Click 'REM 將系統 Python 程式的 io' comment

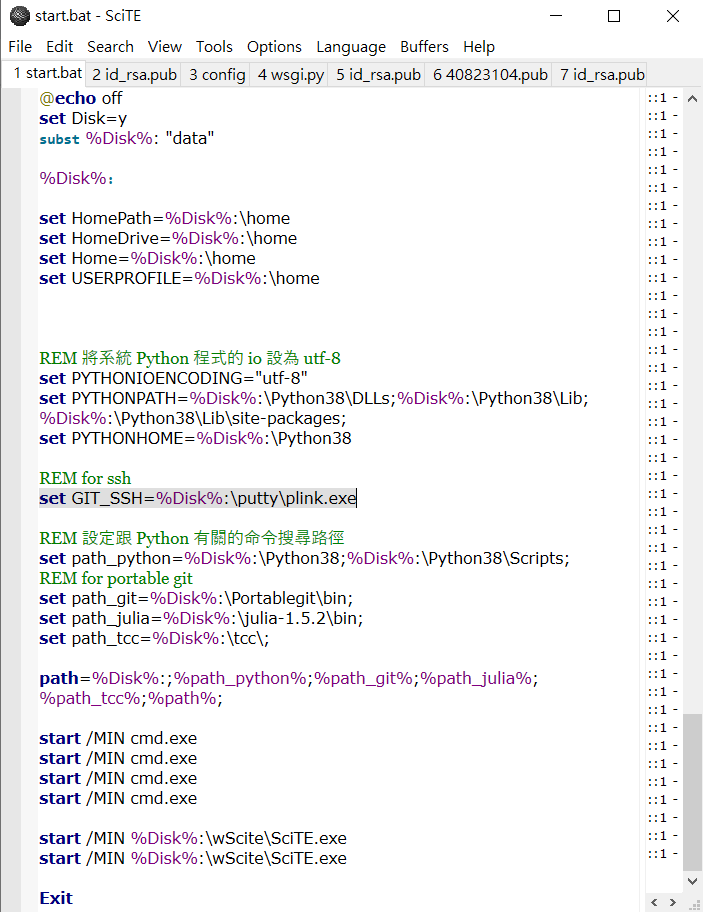click(190, 358)
